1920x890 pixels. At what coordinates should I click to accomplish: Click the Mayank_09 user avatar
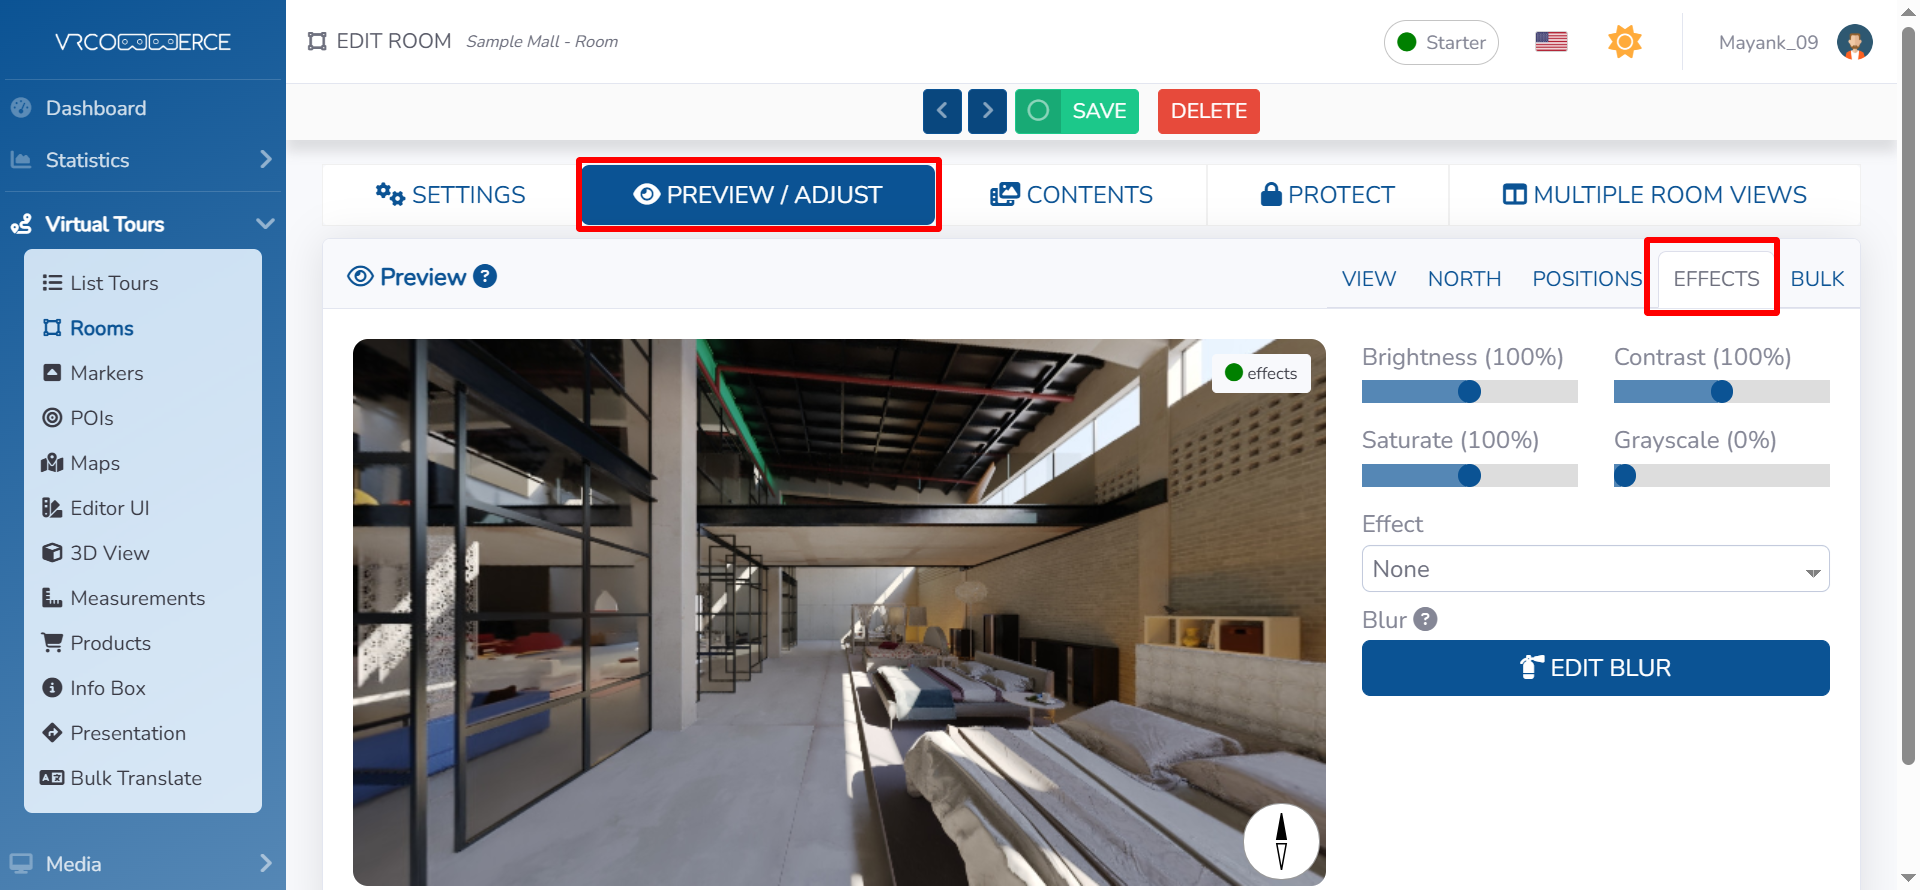1854,42
